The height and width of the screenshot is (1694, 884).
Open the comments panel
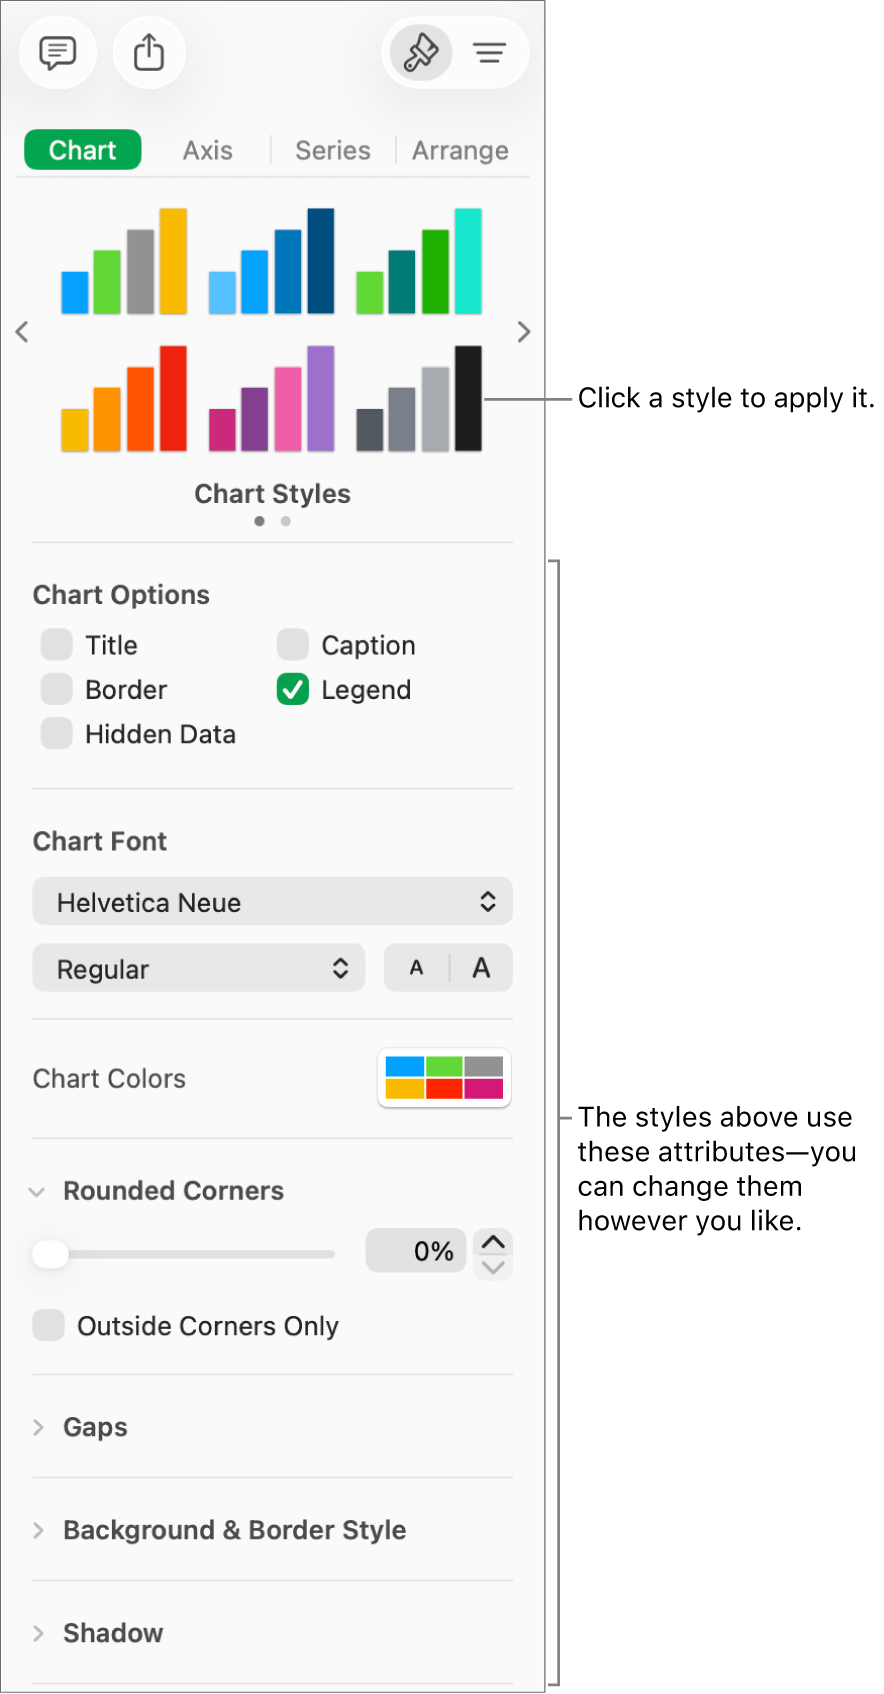pos(57,52)
